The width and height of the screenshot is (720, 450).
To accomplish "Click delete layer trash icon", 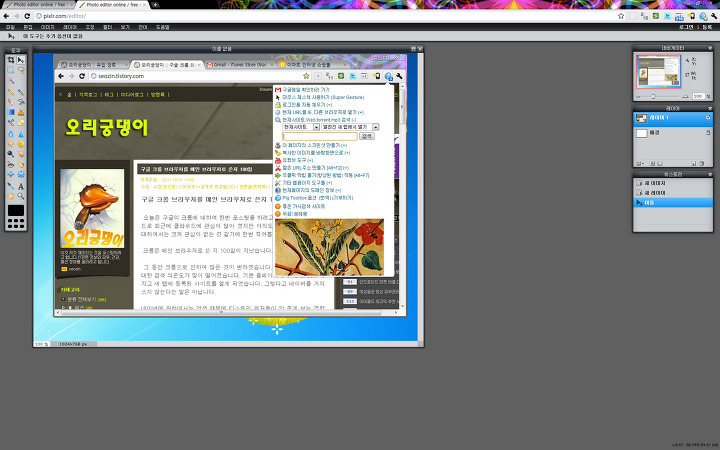I will coord(701,163).
